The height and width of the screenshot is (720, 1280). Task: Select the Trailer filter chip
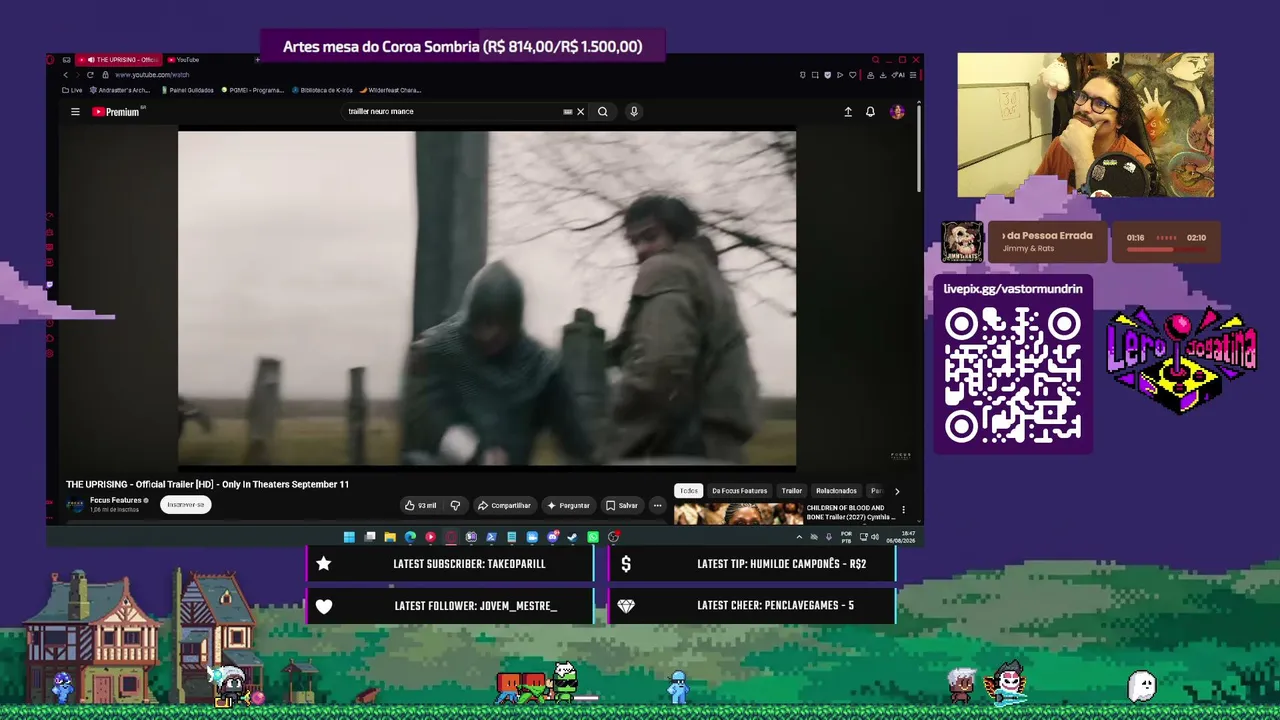click(792, 491)
